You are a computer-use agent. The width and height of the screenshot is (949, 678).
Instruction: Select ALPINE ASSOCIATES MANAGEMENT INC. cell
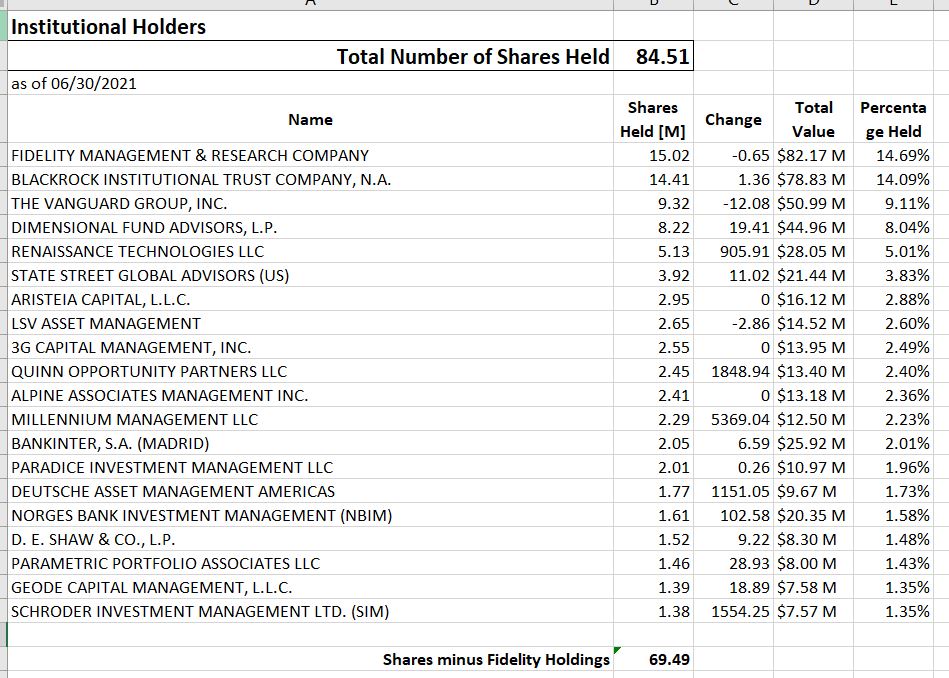(310, 395)
